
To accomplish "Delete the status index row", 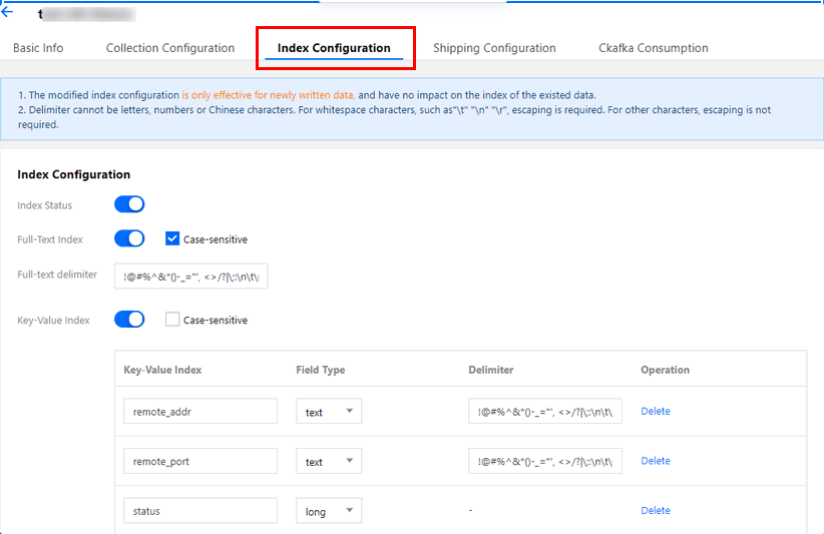I will (655, 510).
